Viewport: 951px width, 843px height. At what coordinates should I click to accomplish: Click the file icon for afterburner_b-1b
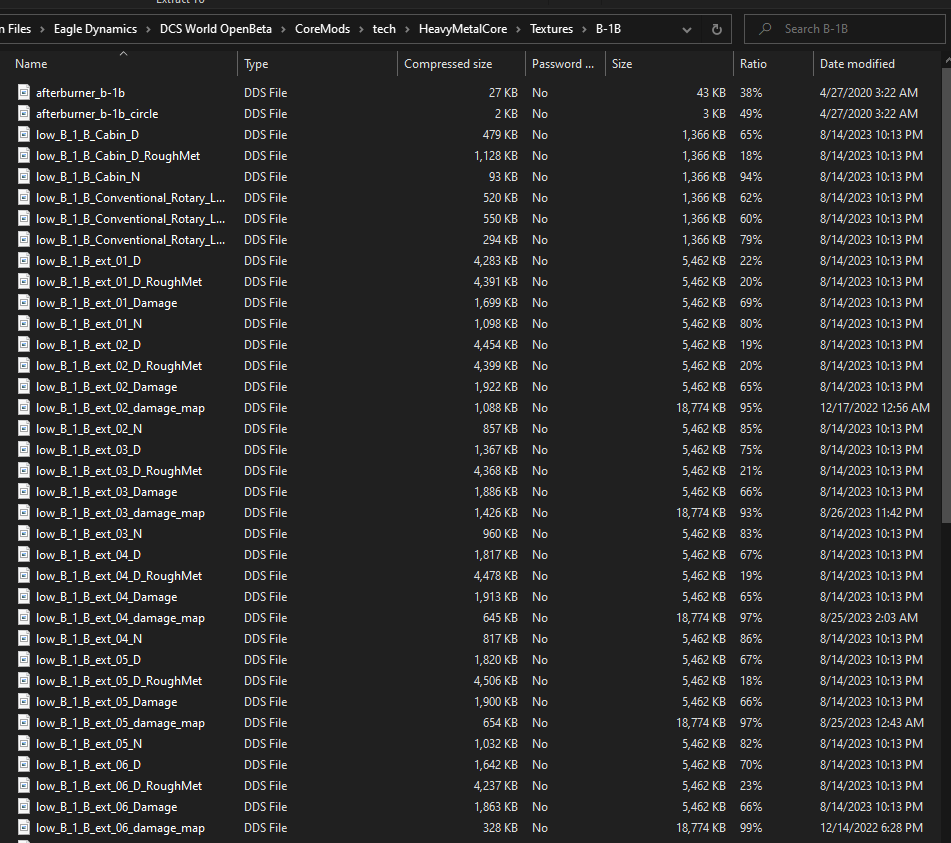click(24, 92)
